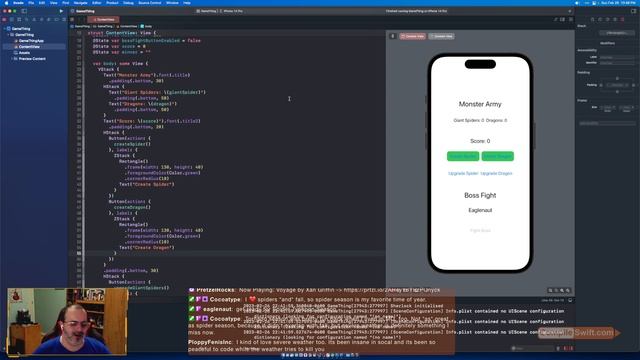Screen dimensions: 640x360
Task: Select the gray Content View preview chip
Action: click(x=441, y=36)
